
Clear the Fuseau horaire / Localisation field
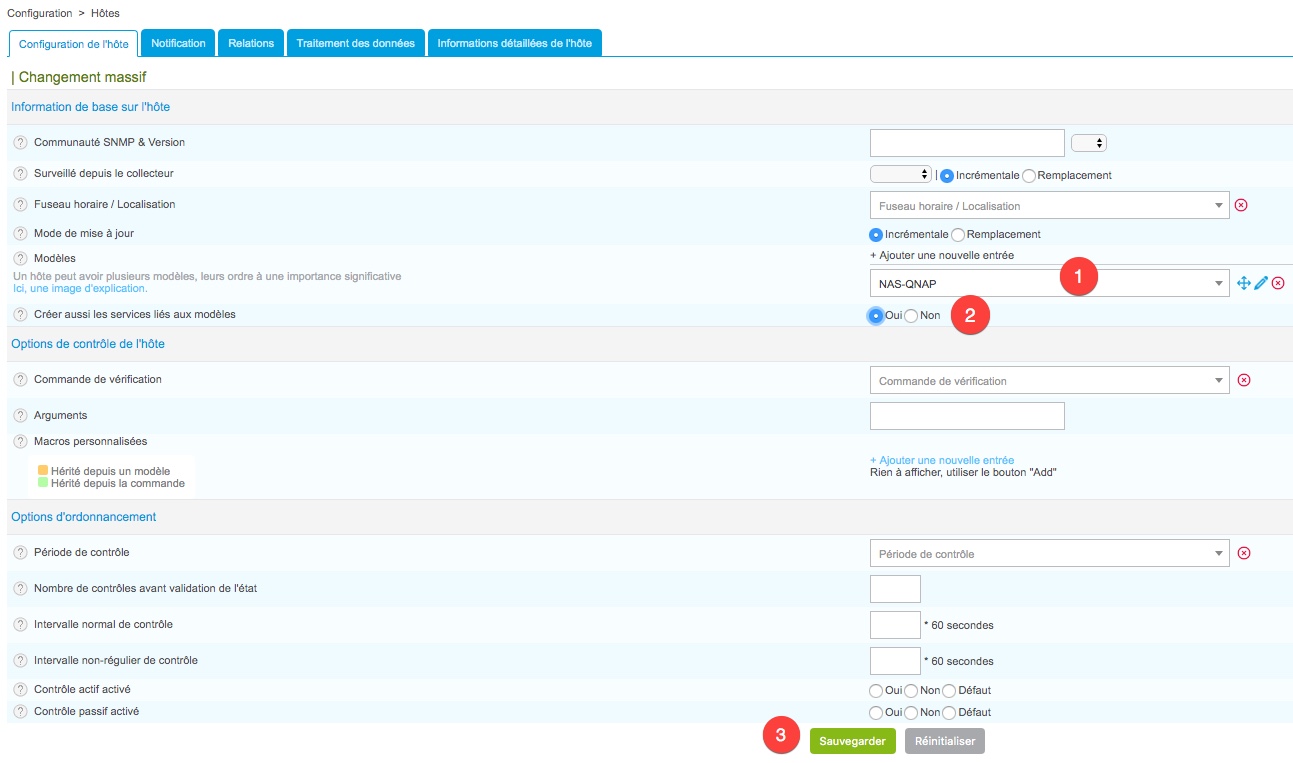pos(1241,205)
